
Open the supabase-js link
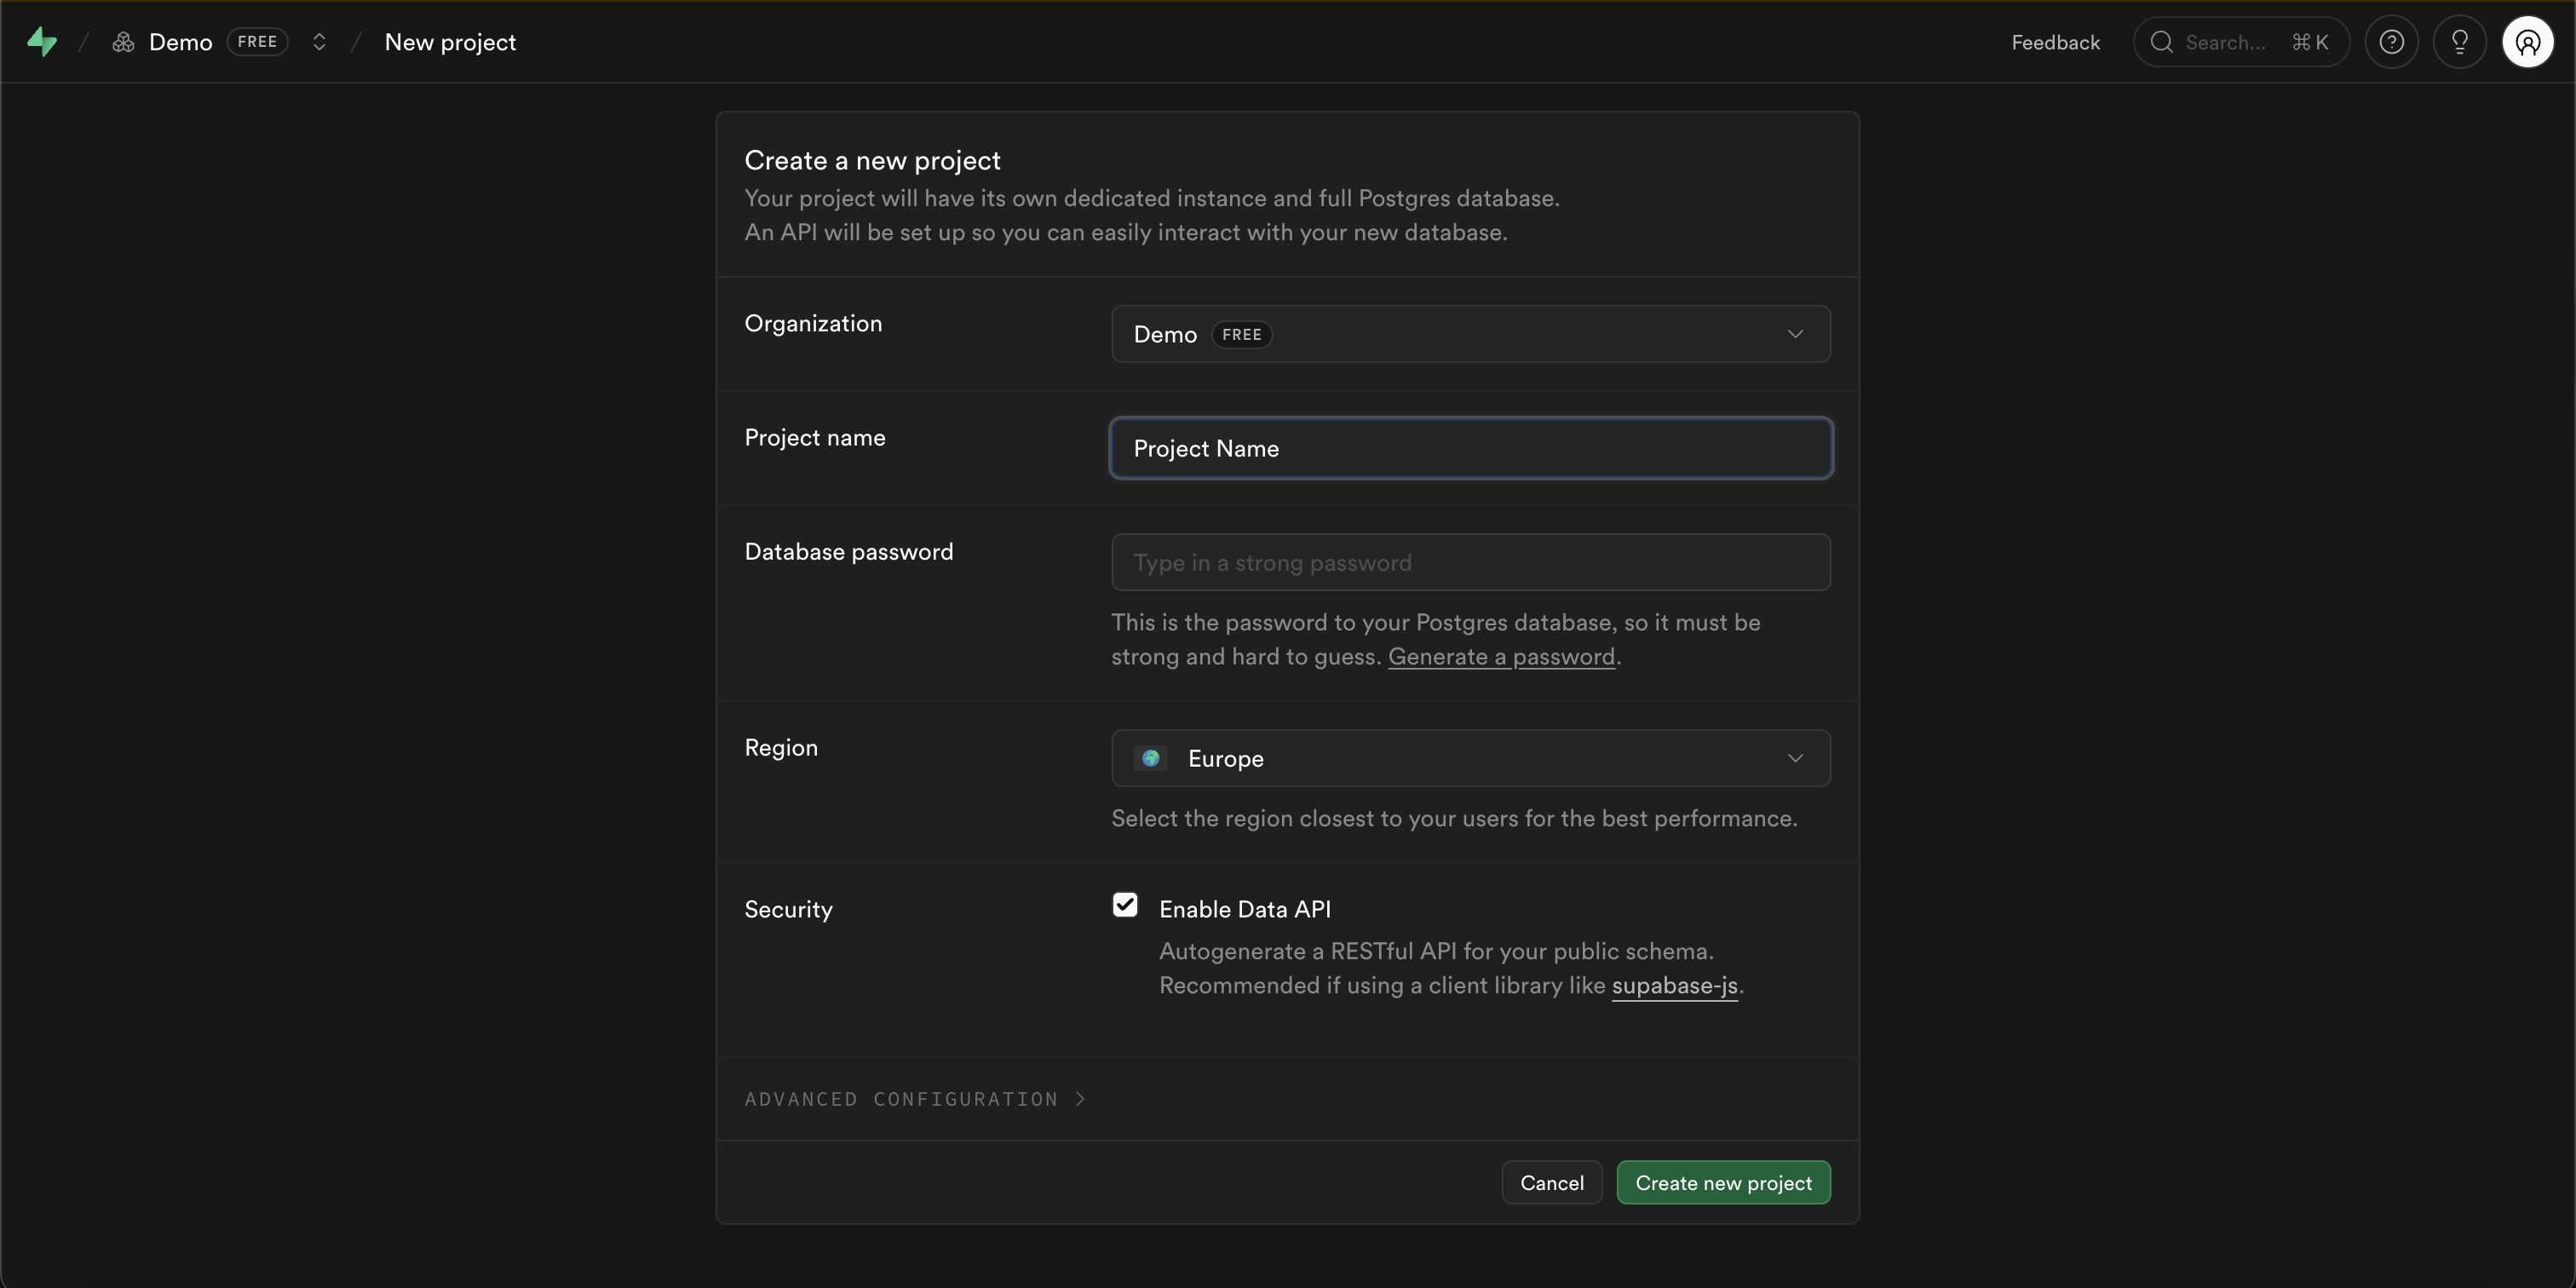click(x=1674, y=986)
